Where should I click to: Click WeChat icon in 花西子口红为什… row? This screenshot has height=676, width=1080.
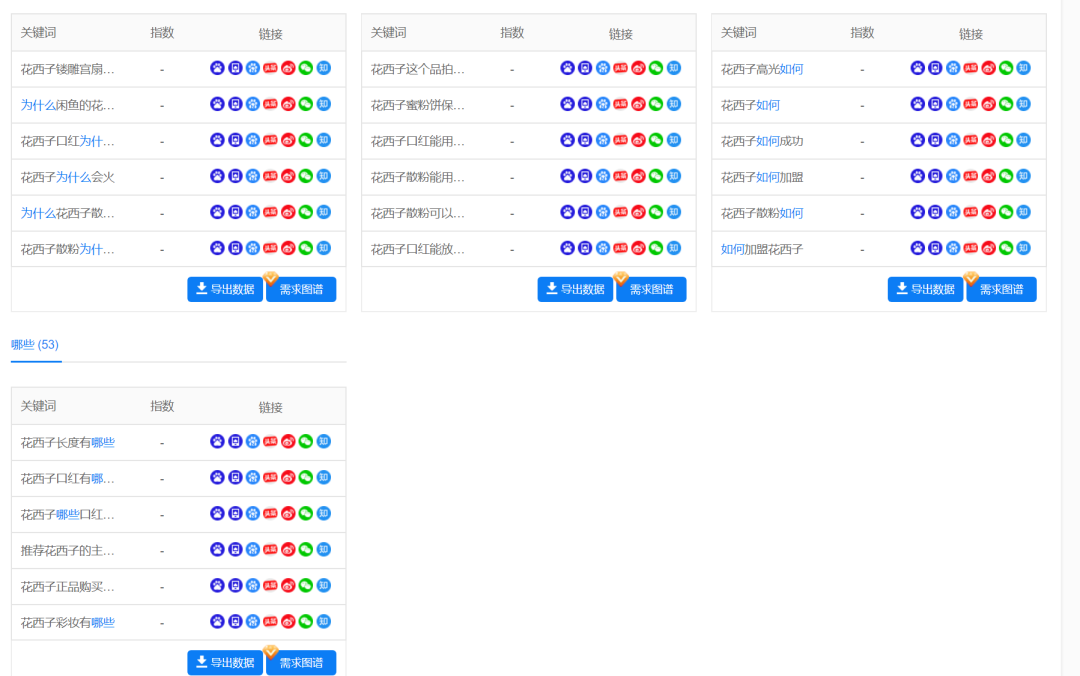(x=306, y=140)
